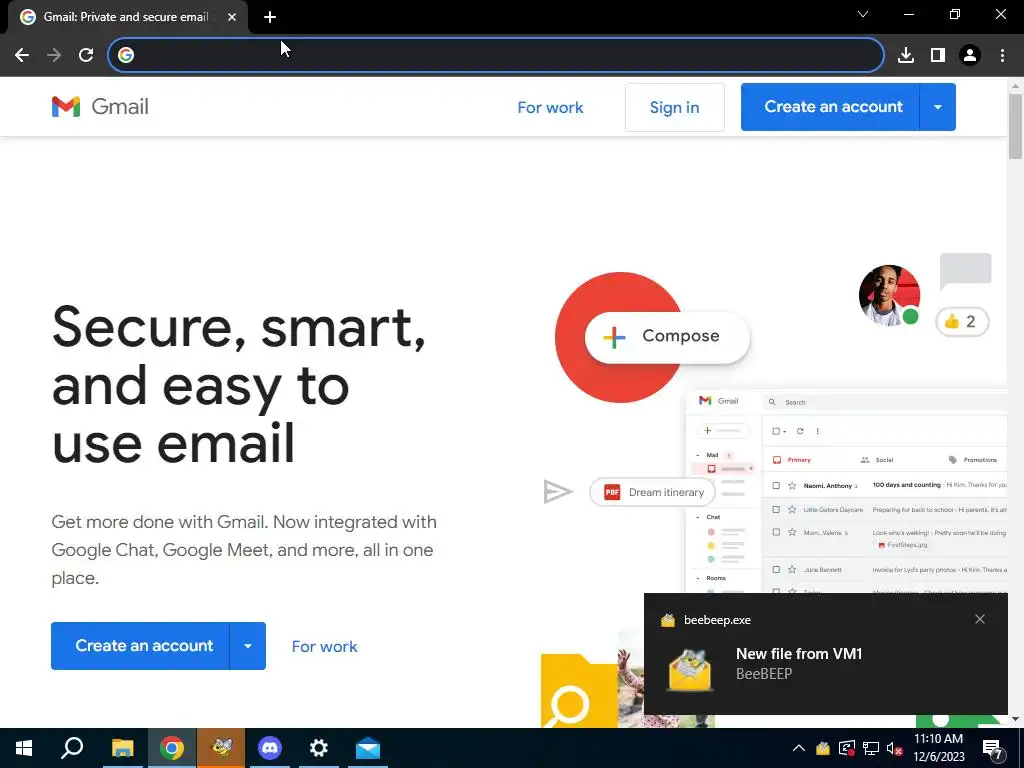This screenshot has height=768, width=1024.
Task: Click the Dream itinerary PDF chip
Action: coord(652,492)
